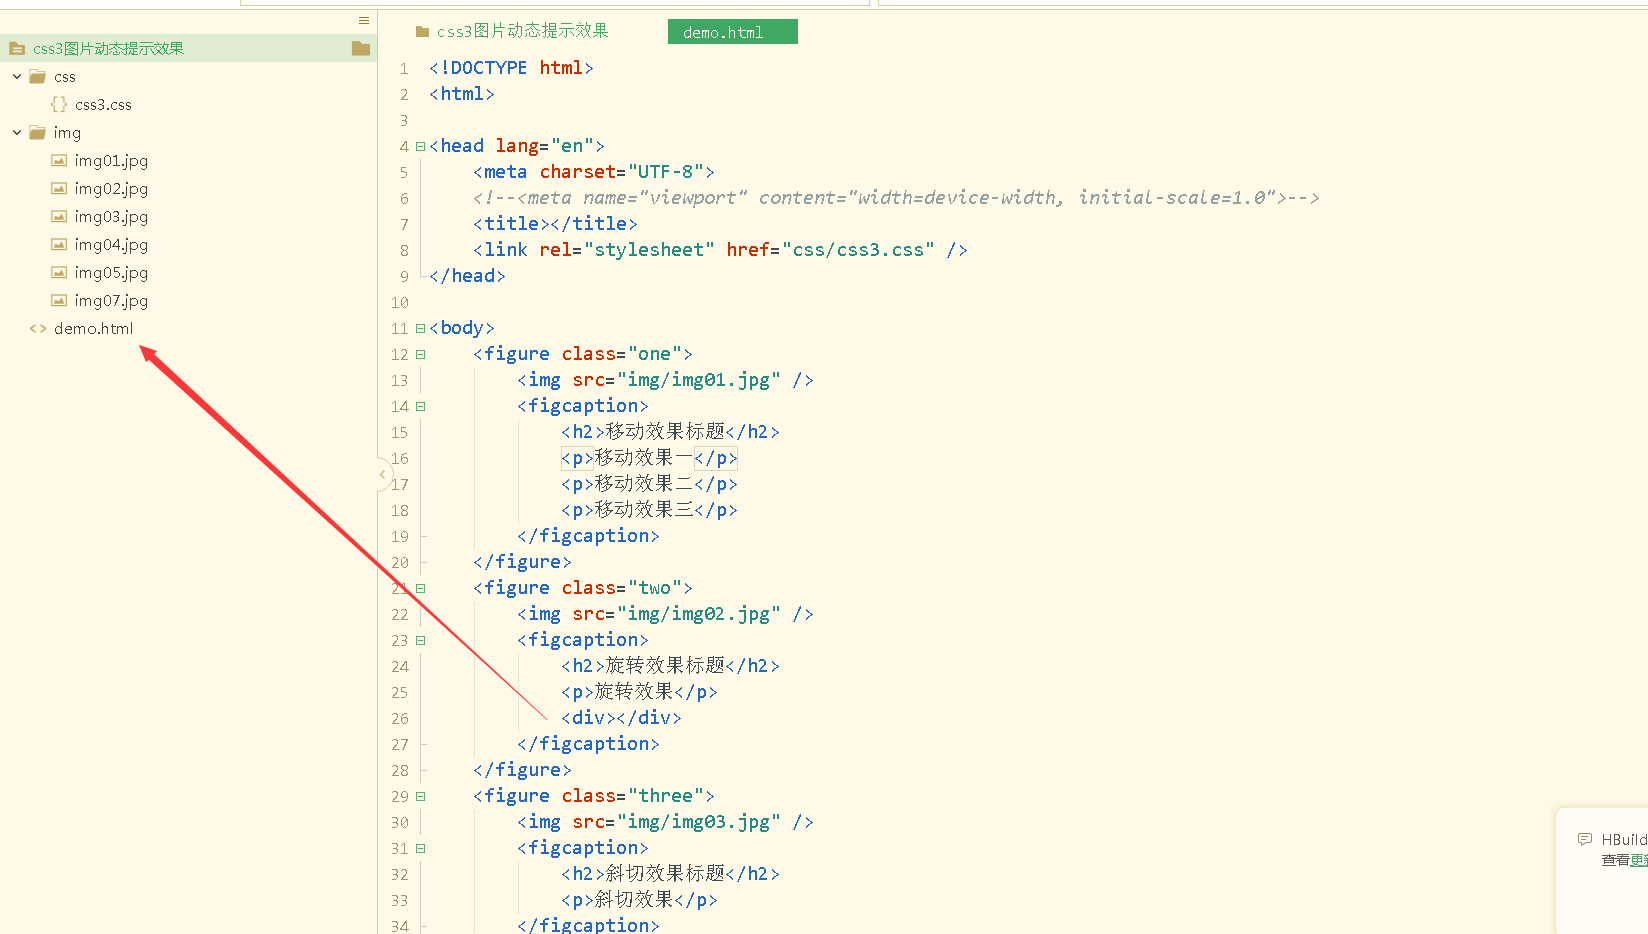The height and width of the screenshot is (934, 1648).
Task: Click the p 移动效果三 line
Action: (649, 510)
